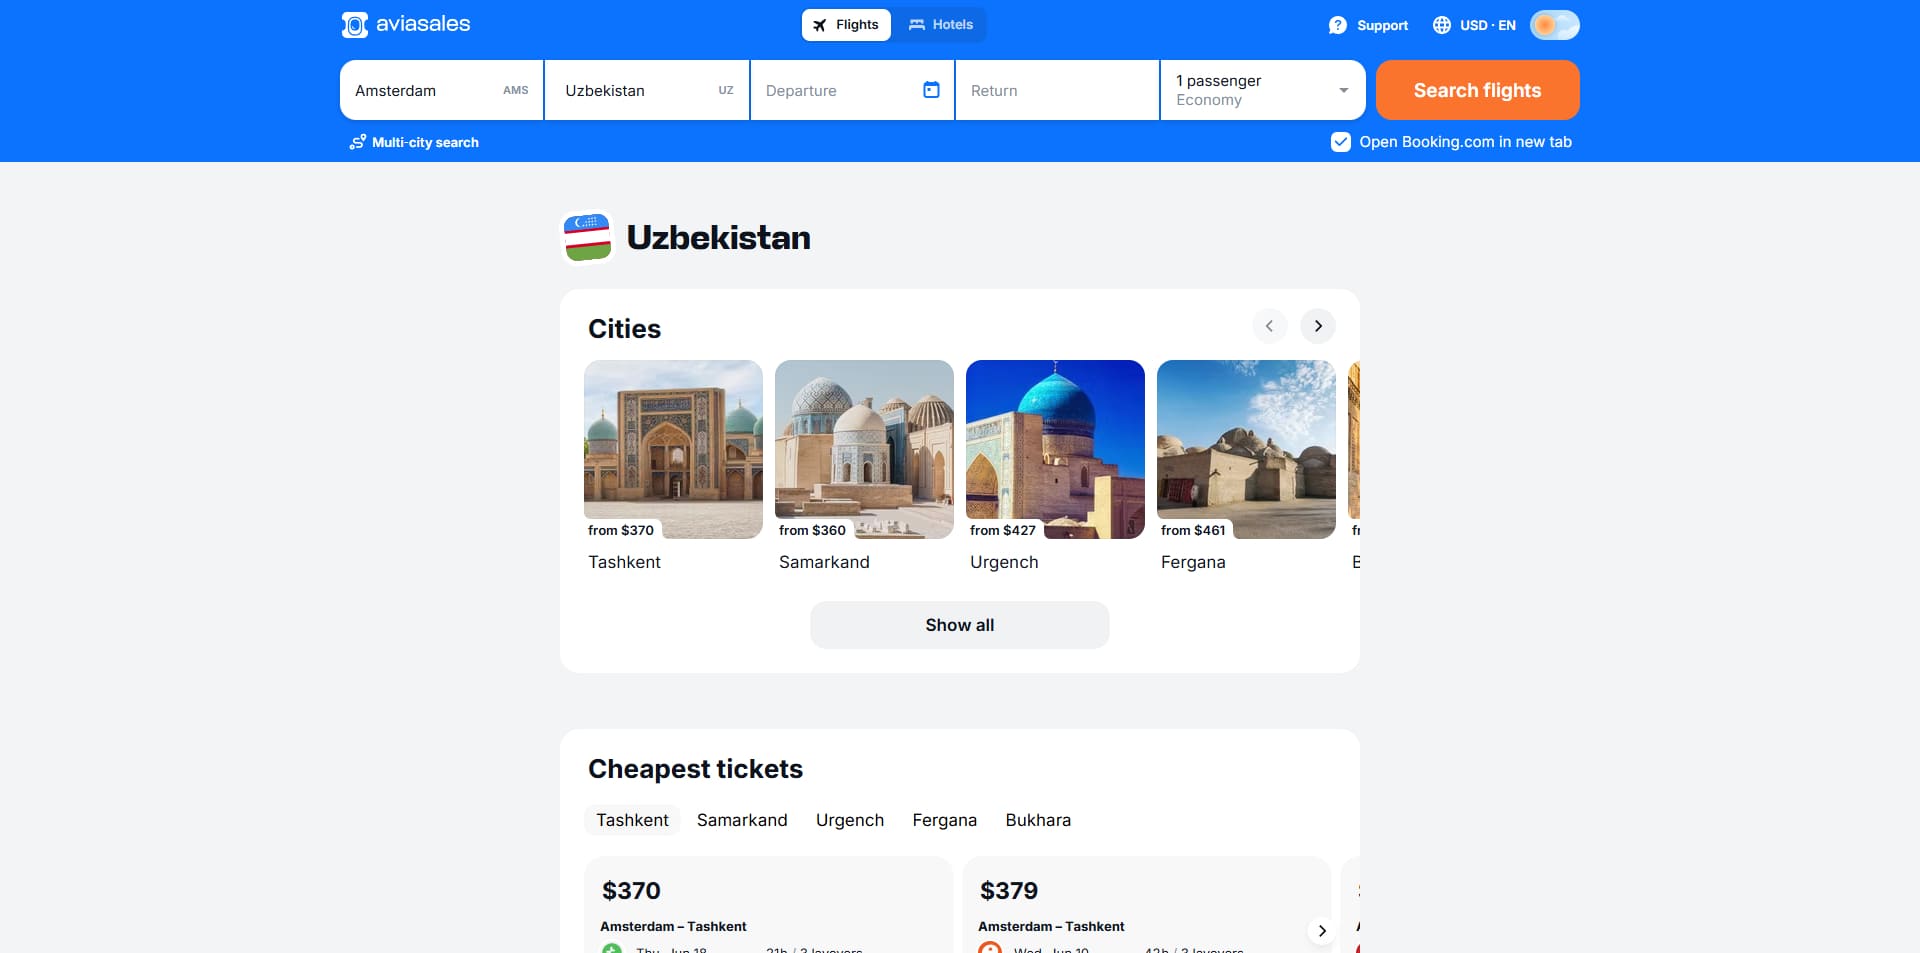Open the aviasales logo homepage link
The width and height of the screenshot is (1920, 953).
click(406, 24)
